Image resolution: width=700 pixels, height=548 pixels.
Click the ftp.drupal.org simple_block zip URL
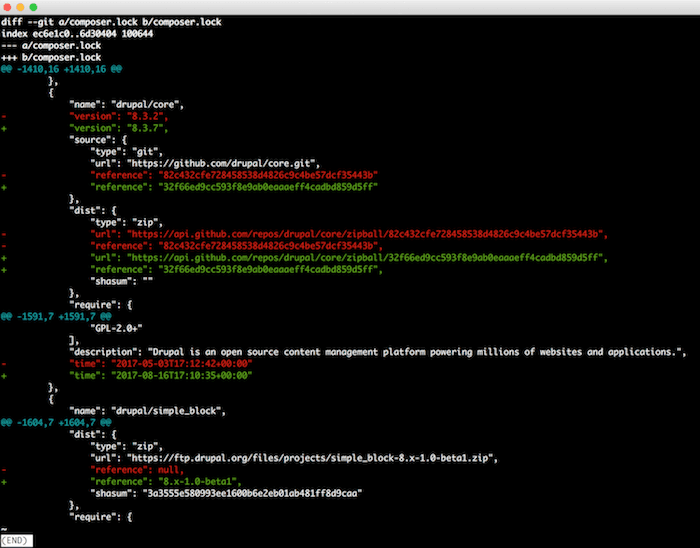312,458
